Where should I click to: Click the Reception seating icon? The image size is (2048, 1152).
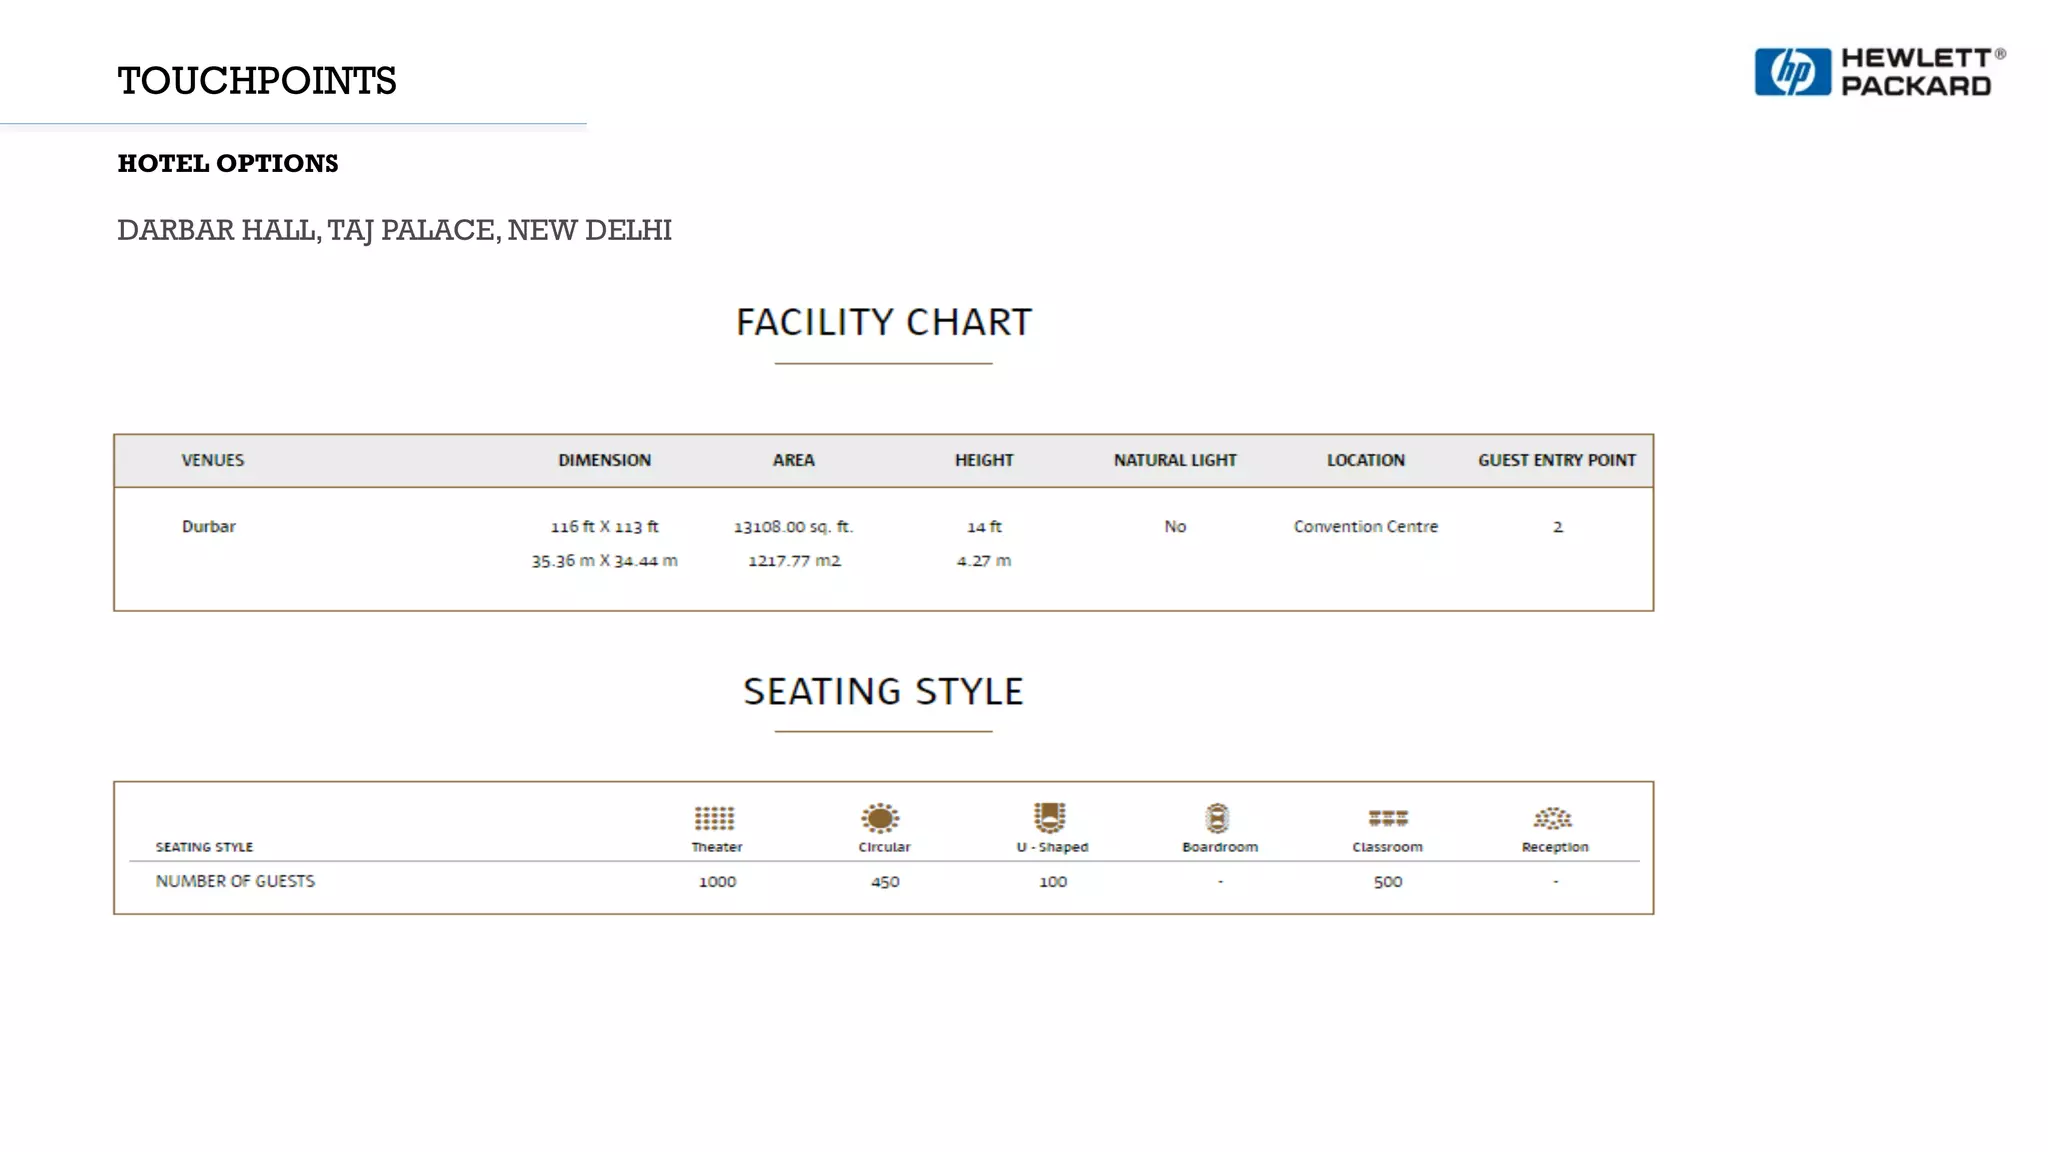pos(1553,819)
